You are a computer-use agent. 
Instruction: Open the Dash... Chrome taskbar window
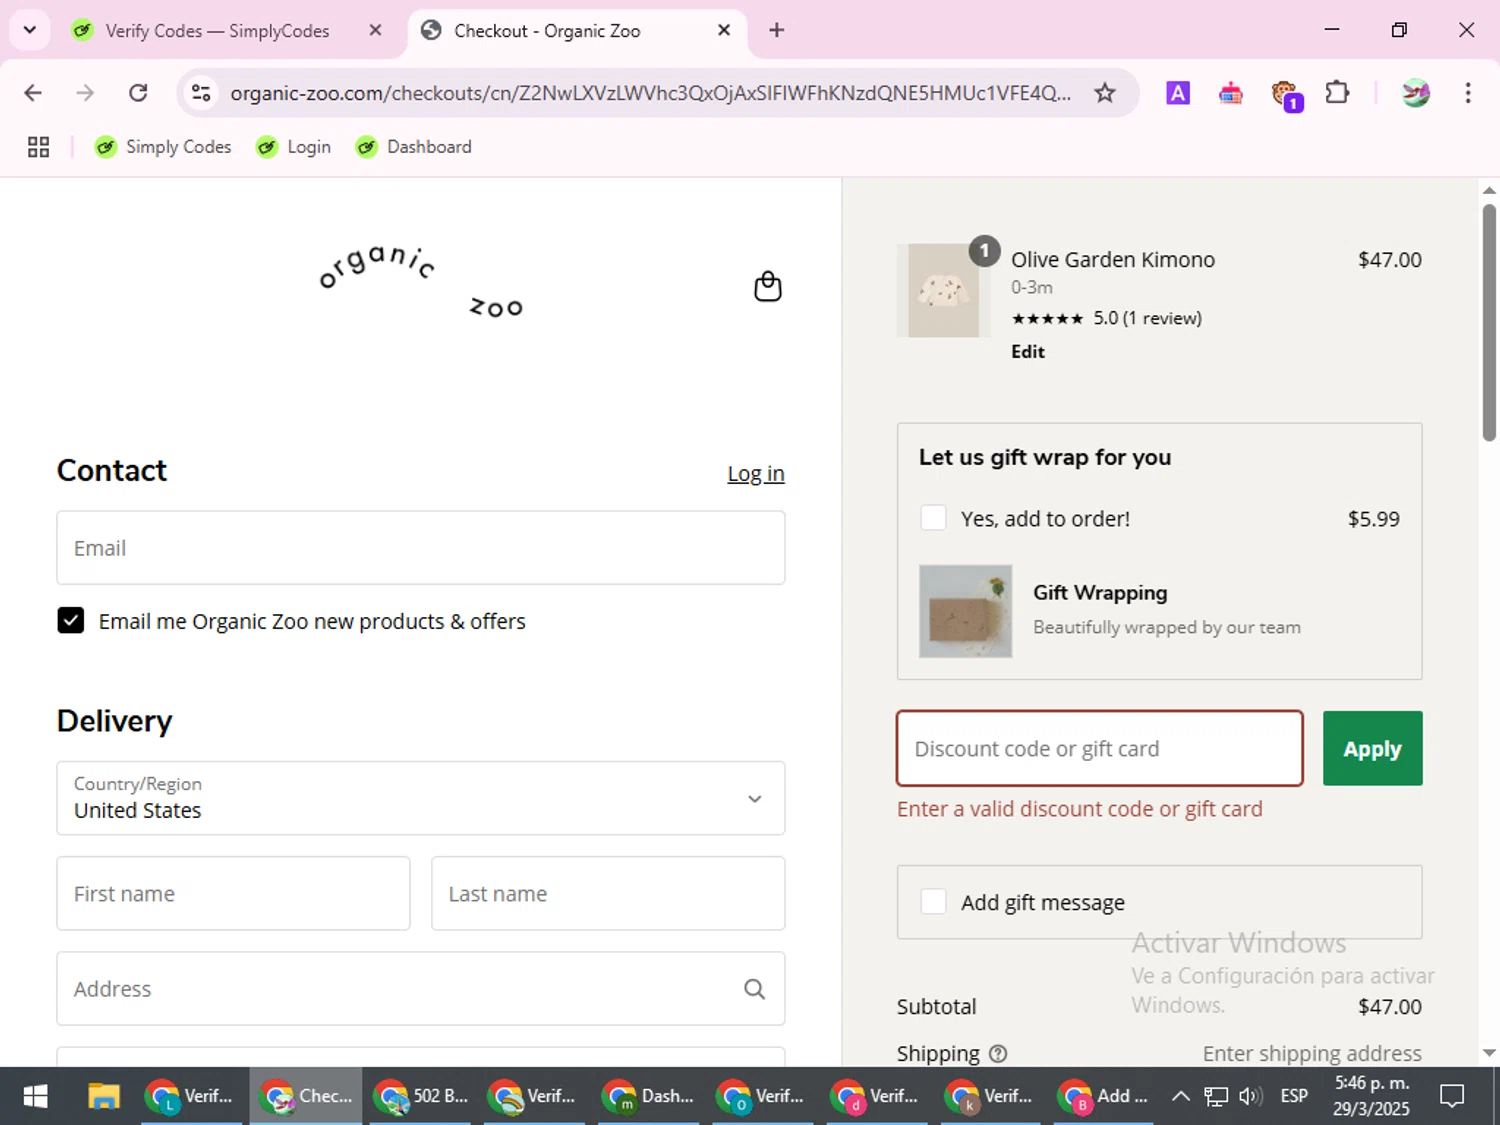tap(649, 1096)
